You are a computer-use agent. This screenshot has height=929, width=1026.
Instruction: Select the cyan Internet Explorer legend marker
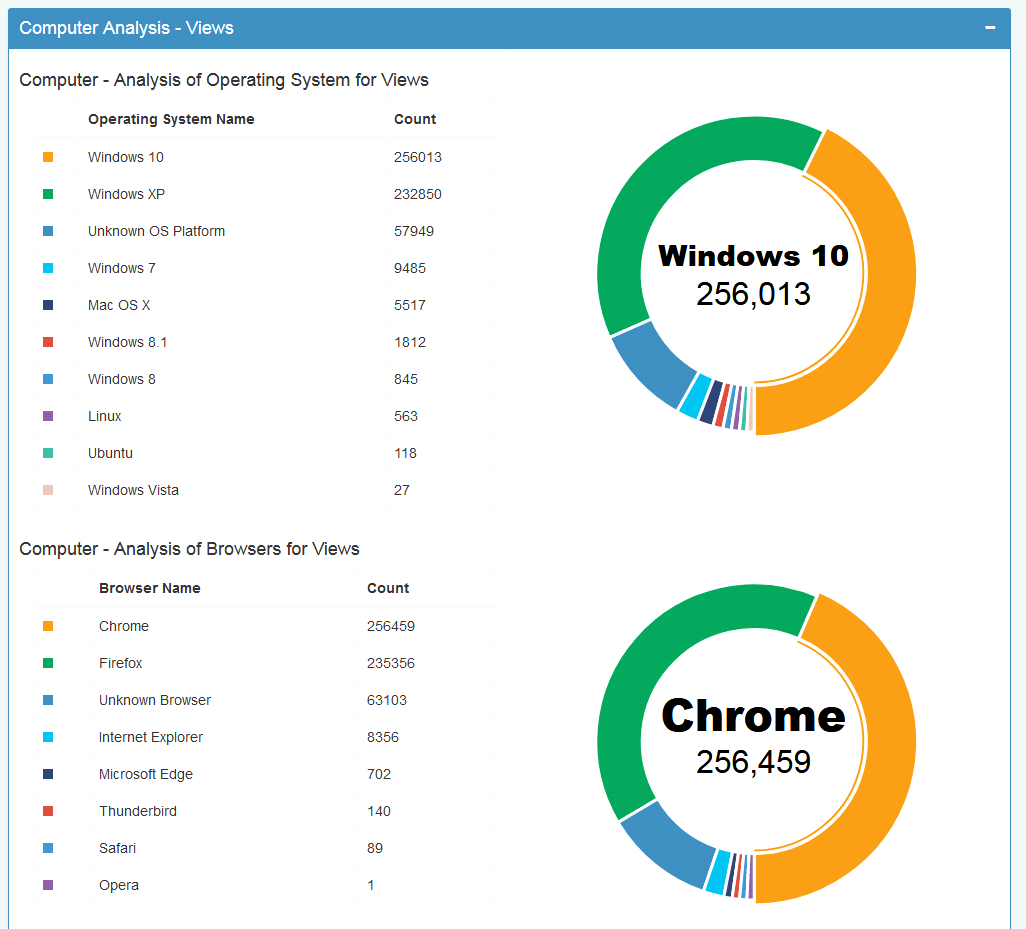click(x=48, y=737)
